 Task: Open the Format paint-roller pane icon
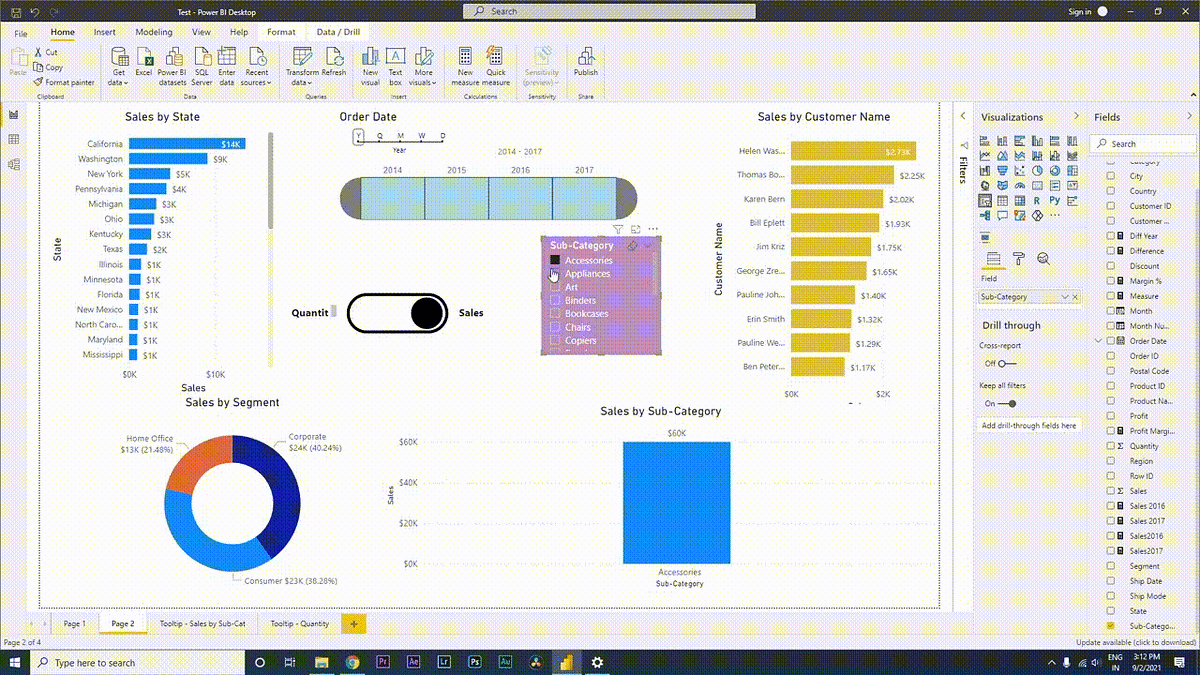tap(1018, 258)
